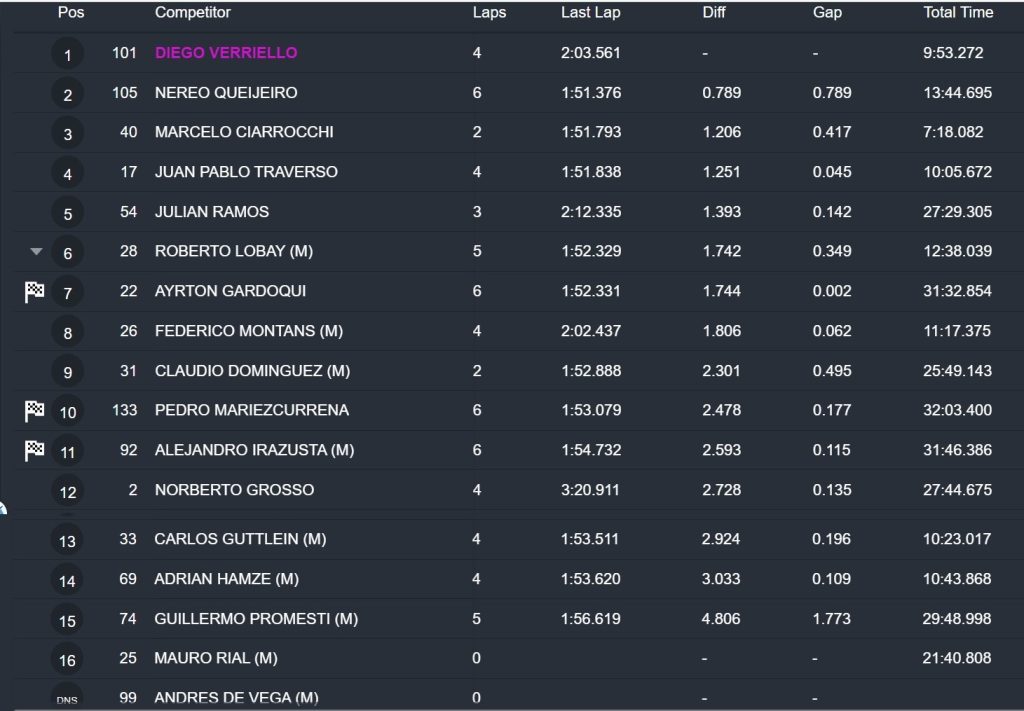Image resolution: width=1024 pixels, height=711 pixels.
Task: Select the position 1 circle badge
Action: [x=67, y=54]
